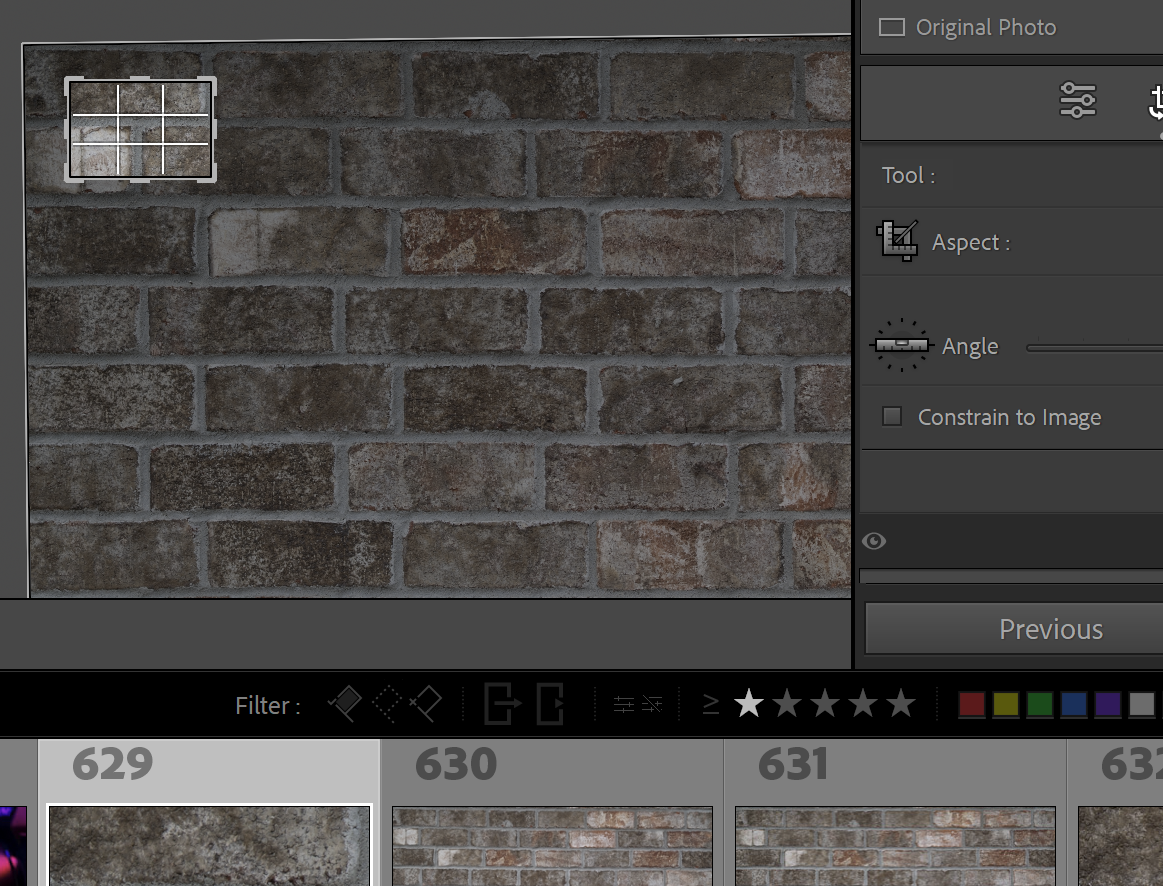Select the Crop Frame tool beside Aspect
The image size is (1163, 886).
coord(897,241)
